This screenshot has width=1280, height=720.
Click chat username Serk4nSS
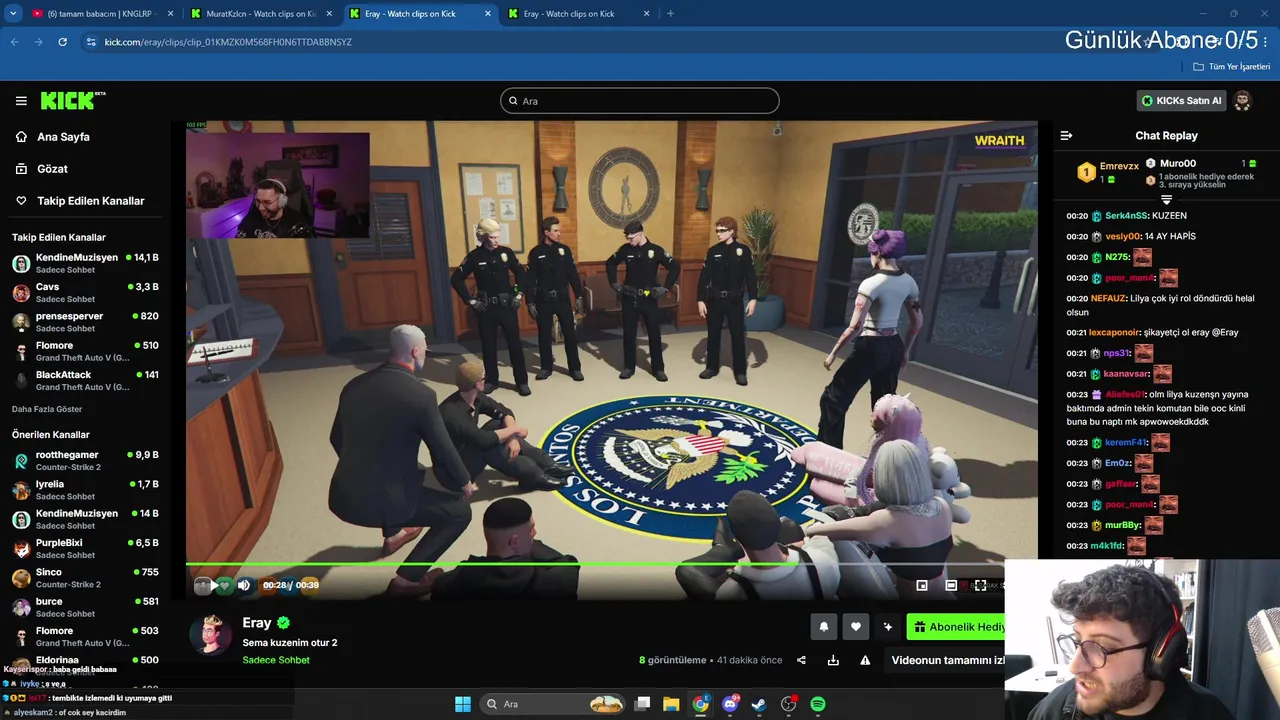pyautogui.click(x=1125, y=216)
